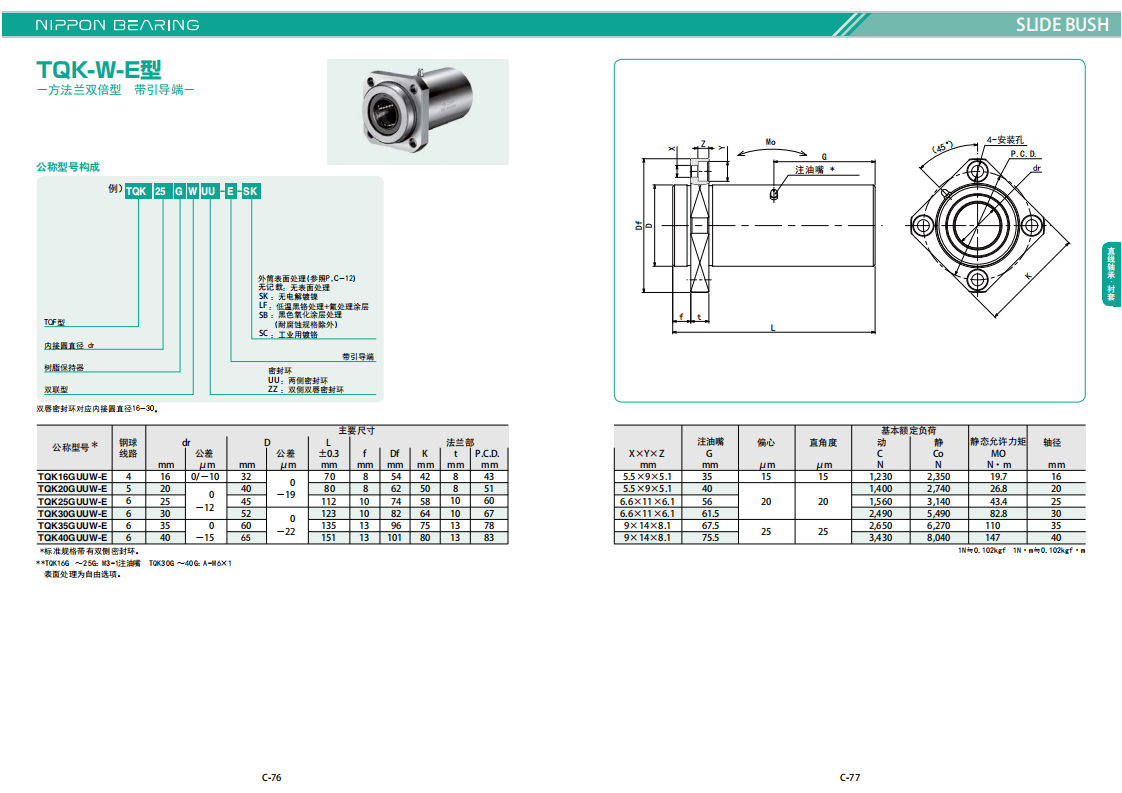
Task: Click the page number C-76
Action: coord(271,777)
